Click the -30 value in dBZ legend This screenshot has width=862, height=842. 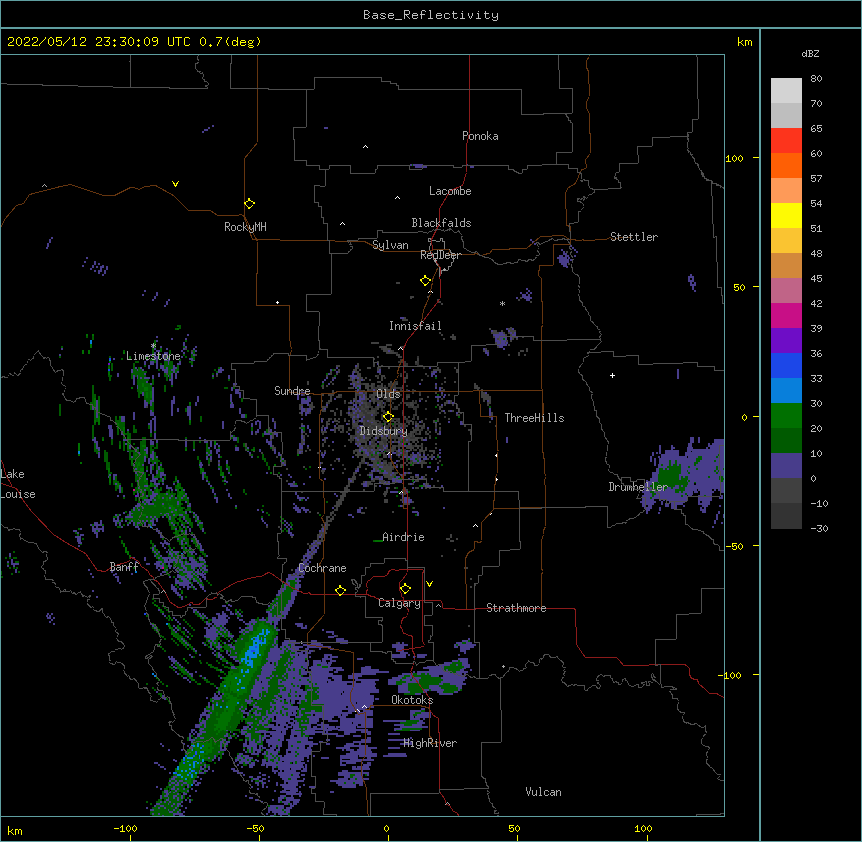819,528
